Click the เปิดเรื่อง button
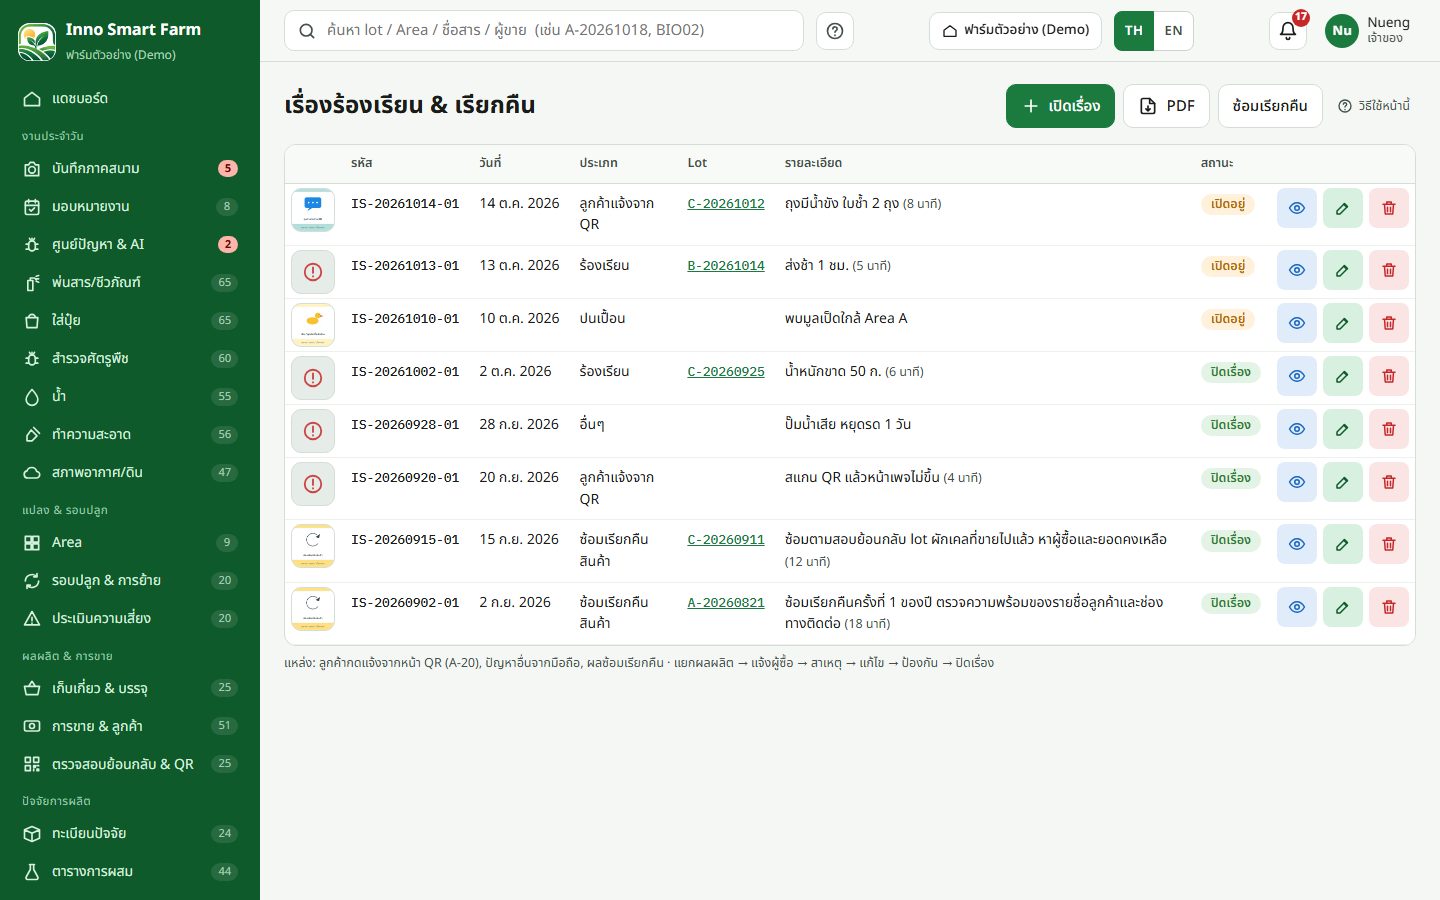 1060,106
